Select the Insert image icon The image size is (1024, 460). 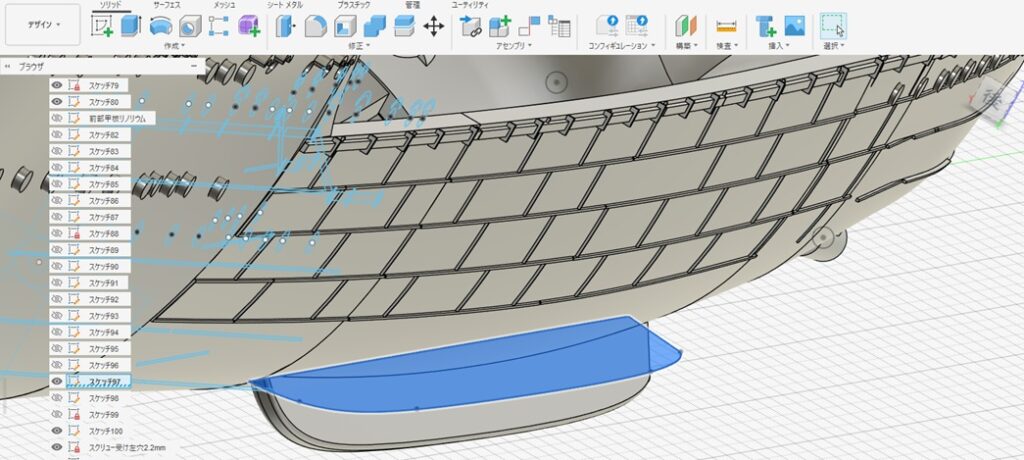795,26
